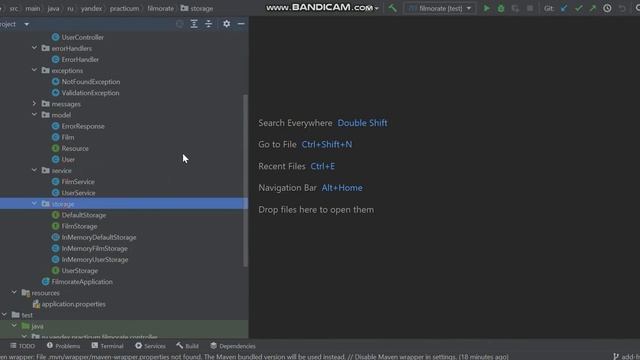Viewport: 640px width, 360px height.
Task: Open project panel settings gear
Action: pos(227,24)
